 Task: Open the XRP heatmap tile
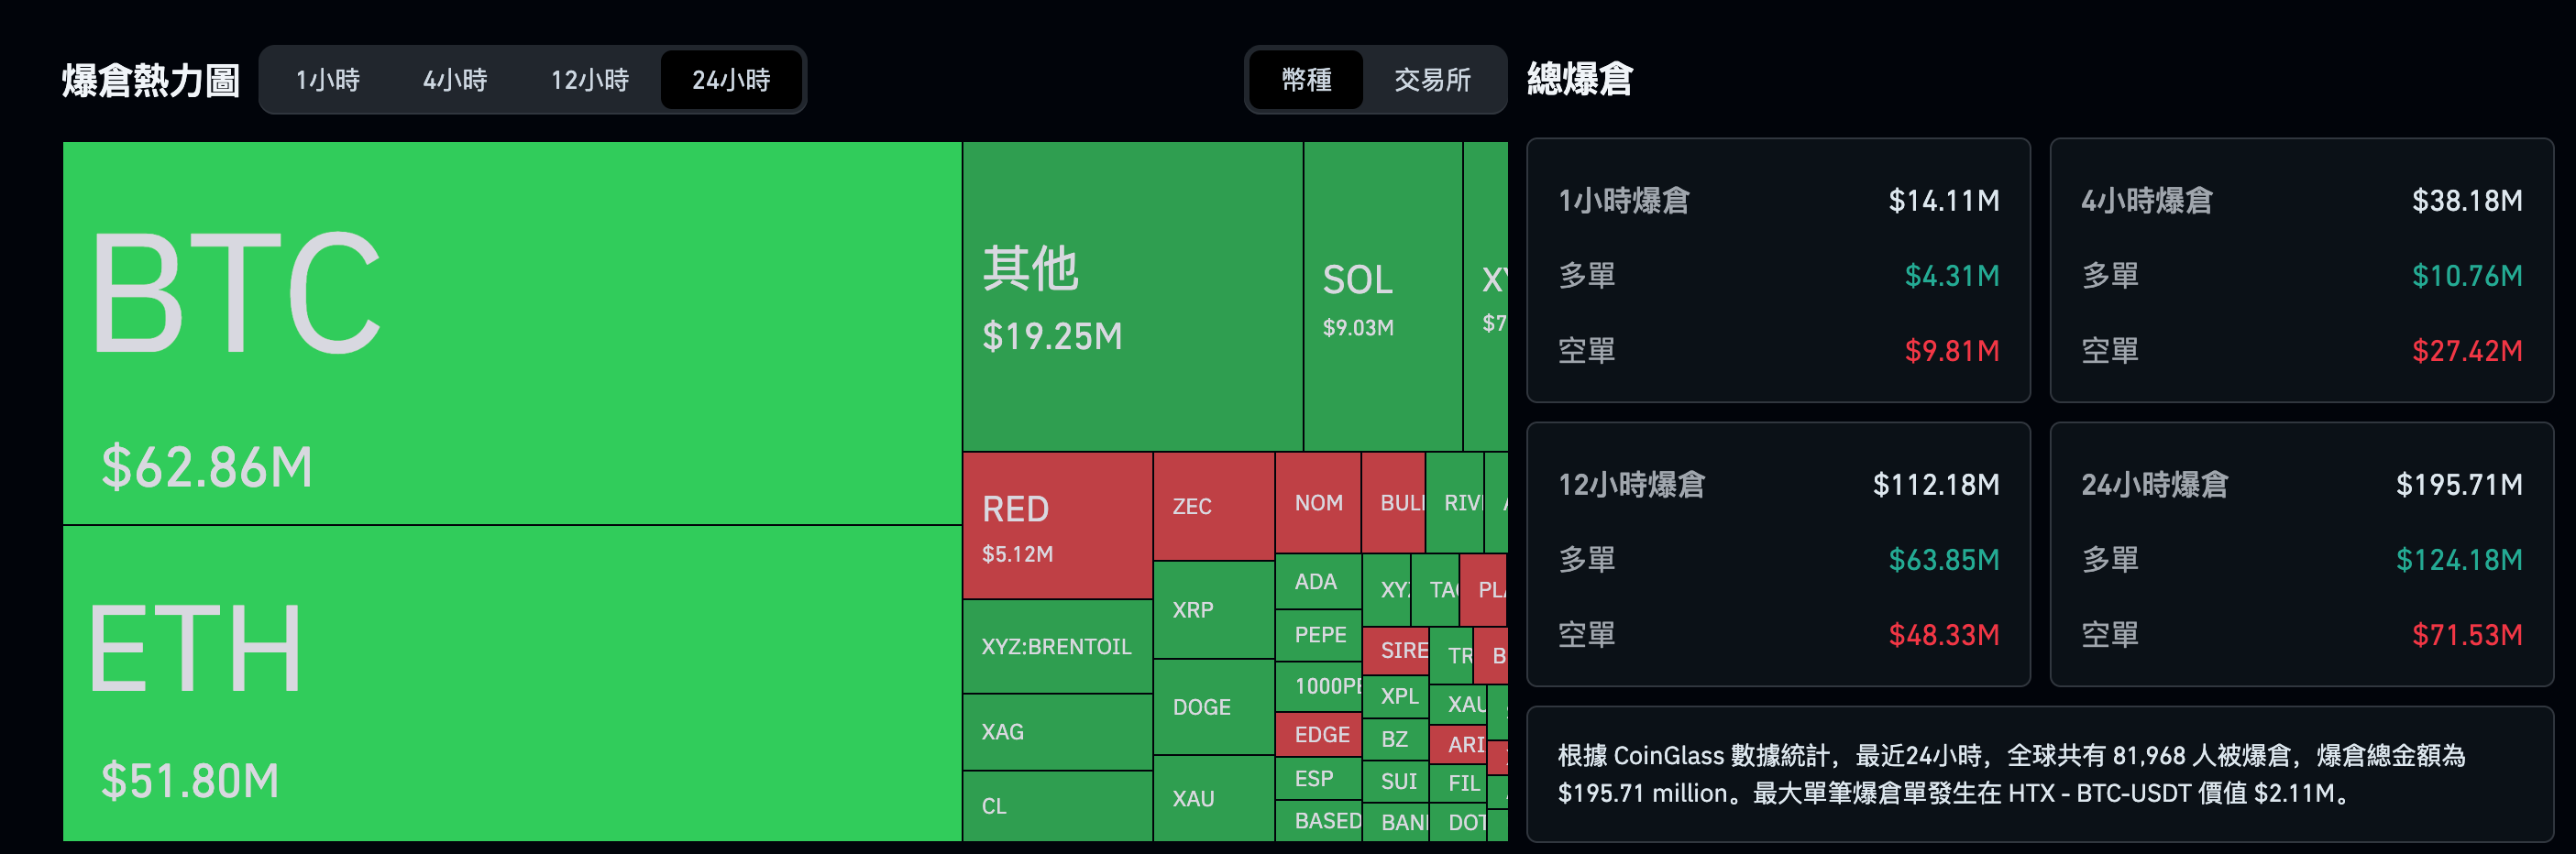(1213, 609)
